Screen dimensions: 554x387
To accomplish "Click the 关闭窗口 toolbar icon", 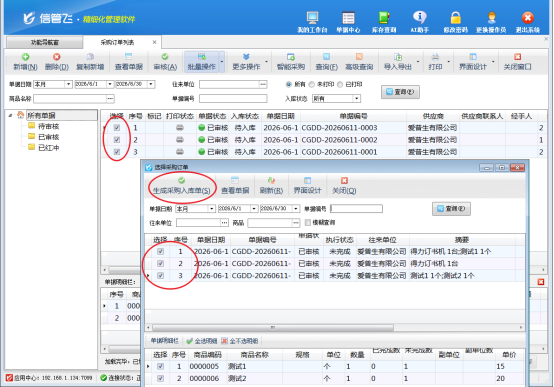I will coord(518,62).
